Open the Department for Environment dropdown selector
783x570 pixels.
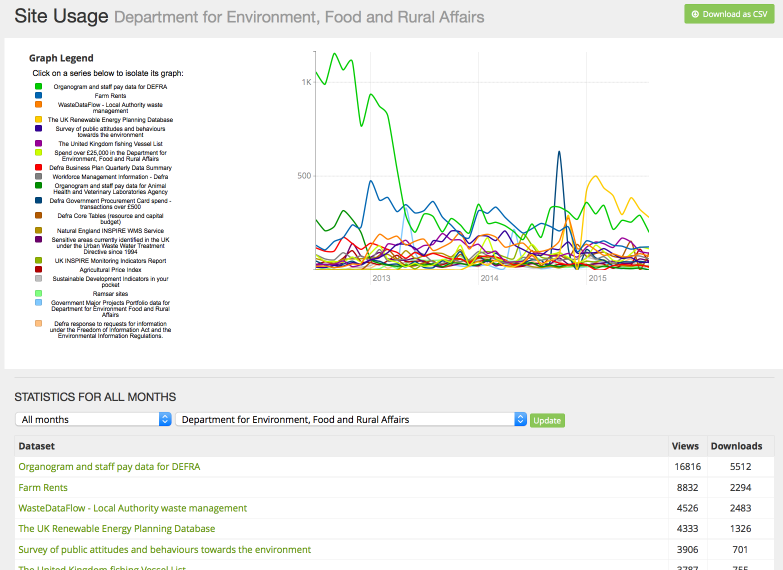tap(351, 419)
